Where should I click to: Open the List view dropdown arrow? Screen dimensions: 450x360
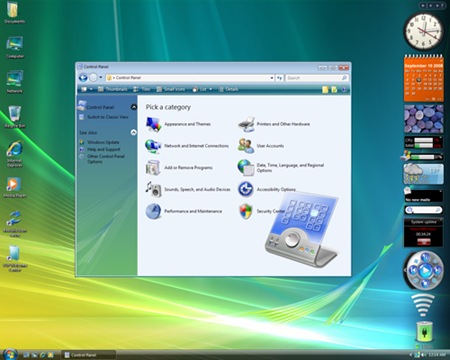coord(210,89)
